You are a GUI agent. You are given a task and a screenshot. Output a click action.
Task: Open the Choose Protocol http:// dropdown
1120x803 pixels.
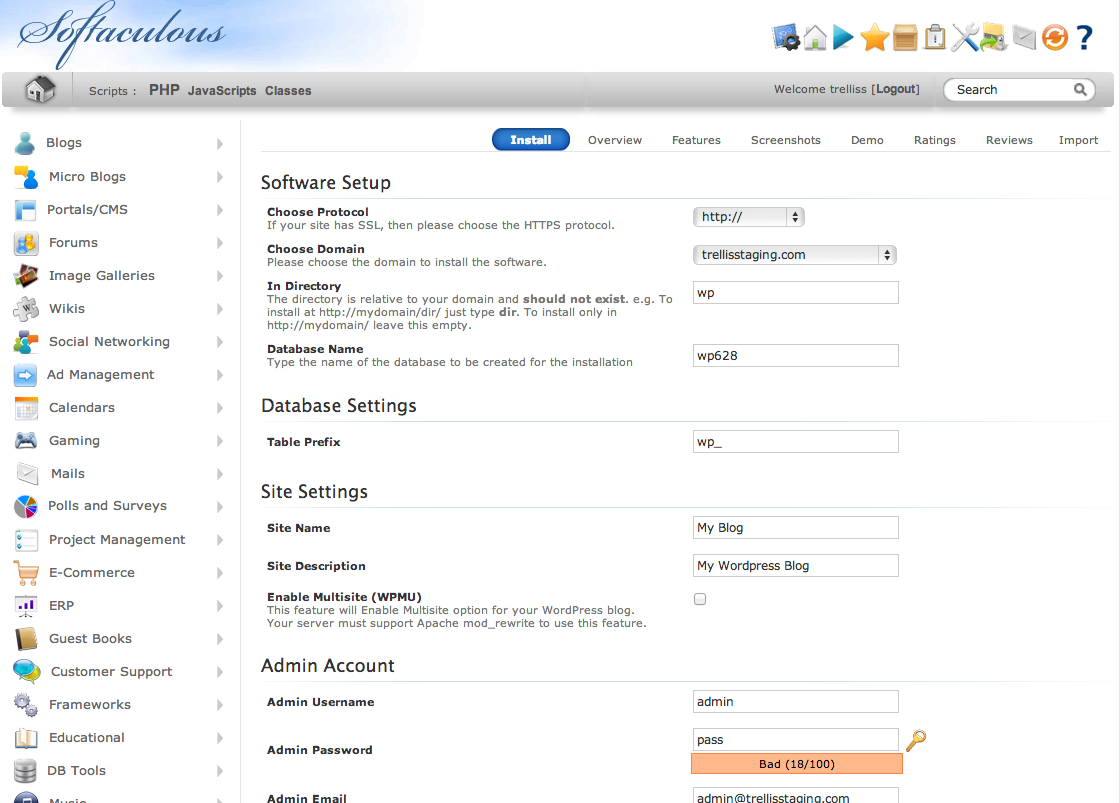(x=749, y=216)
